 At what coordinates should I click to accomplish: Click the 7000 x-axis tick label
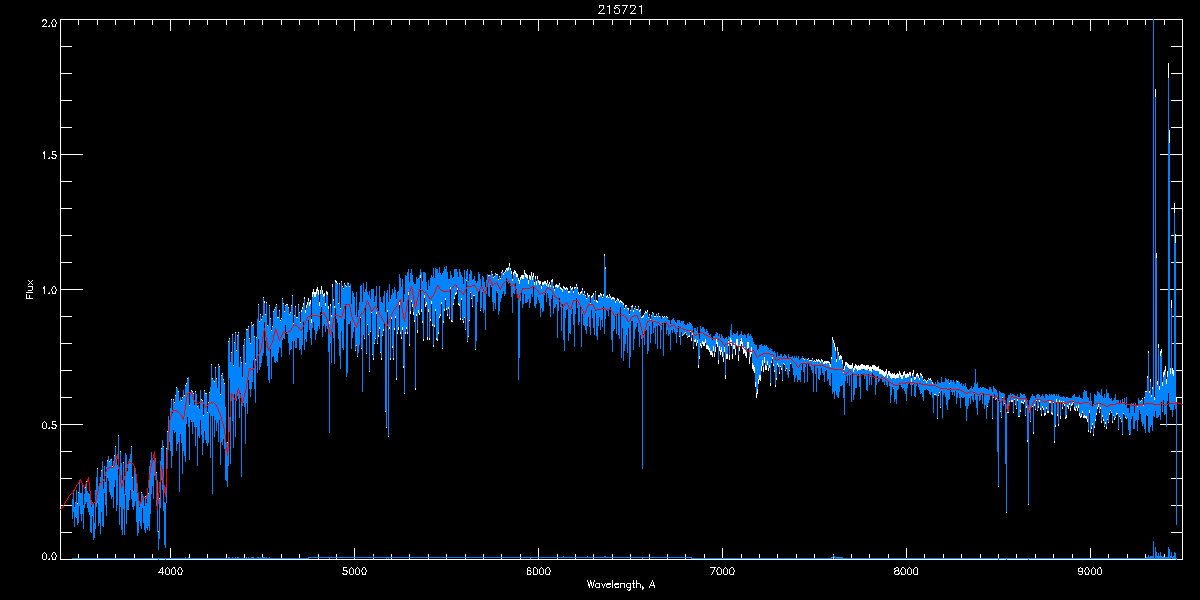point(722,572)
